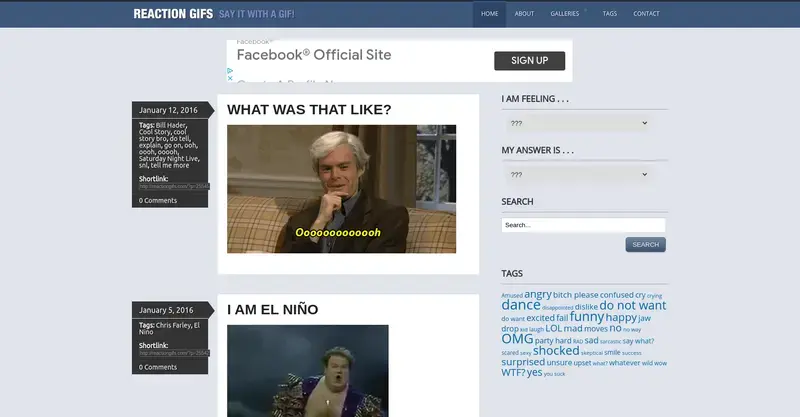Expand the 'I am feeling' dropdown
This screenshot has width=800, height=417.
click(x=578, y=123)
